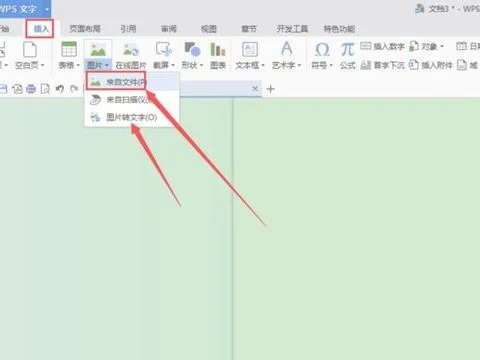Insert a blank page with 空白页 icon
Viewport: 480px width, 360px height.
[x=30, y=50]
